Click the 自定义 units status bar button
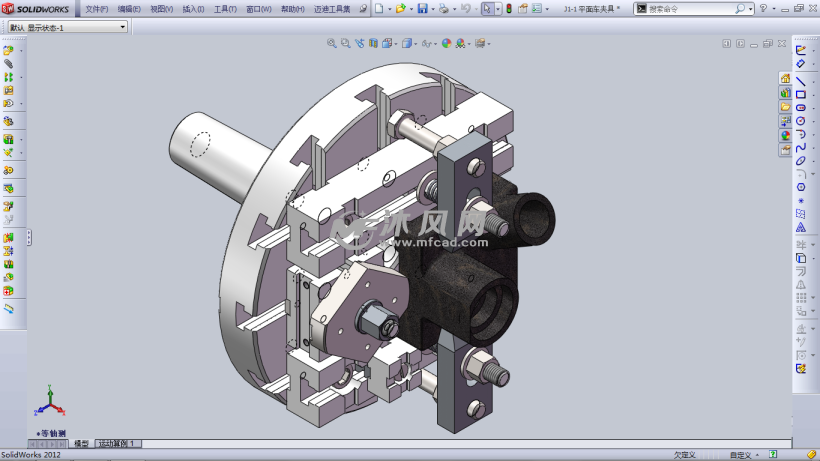Image resolution: width=820 pixels, height=461 pixels. (741, 455)
